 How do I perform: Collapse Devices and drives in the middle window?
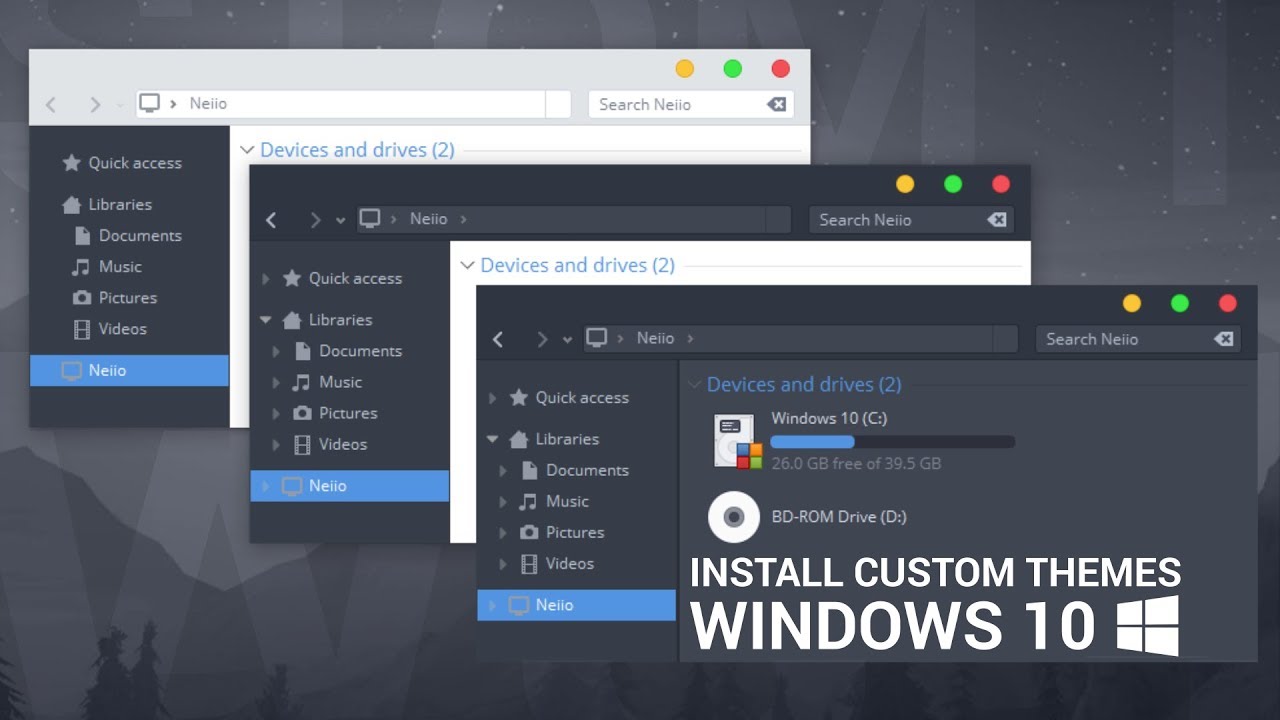tap(466, 266)
